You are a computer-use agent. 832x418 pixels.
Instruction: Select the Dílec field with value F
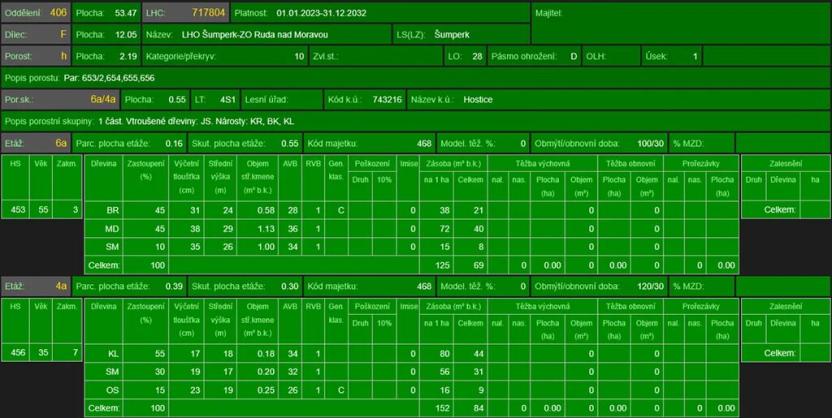[62, 34]
